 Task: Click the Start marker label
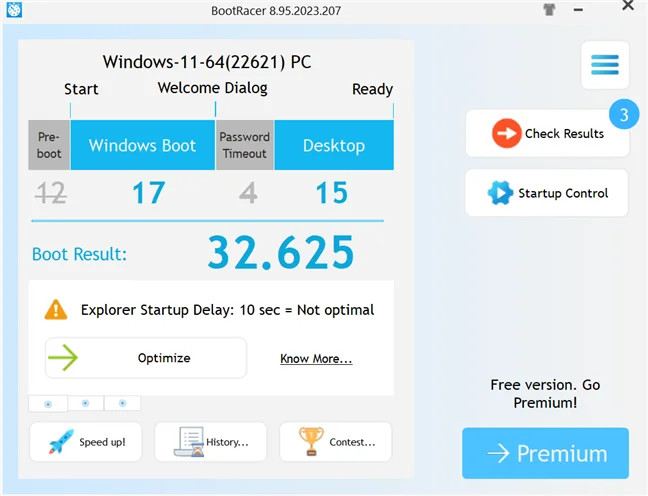81,89
